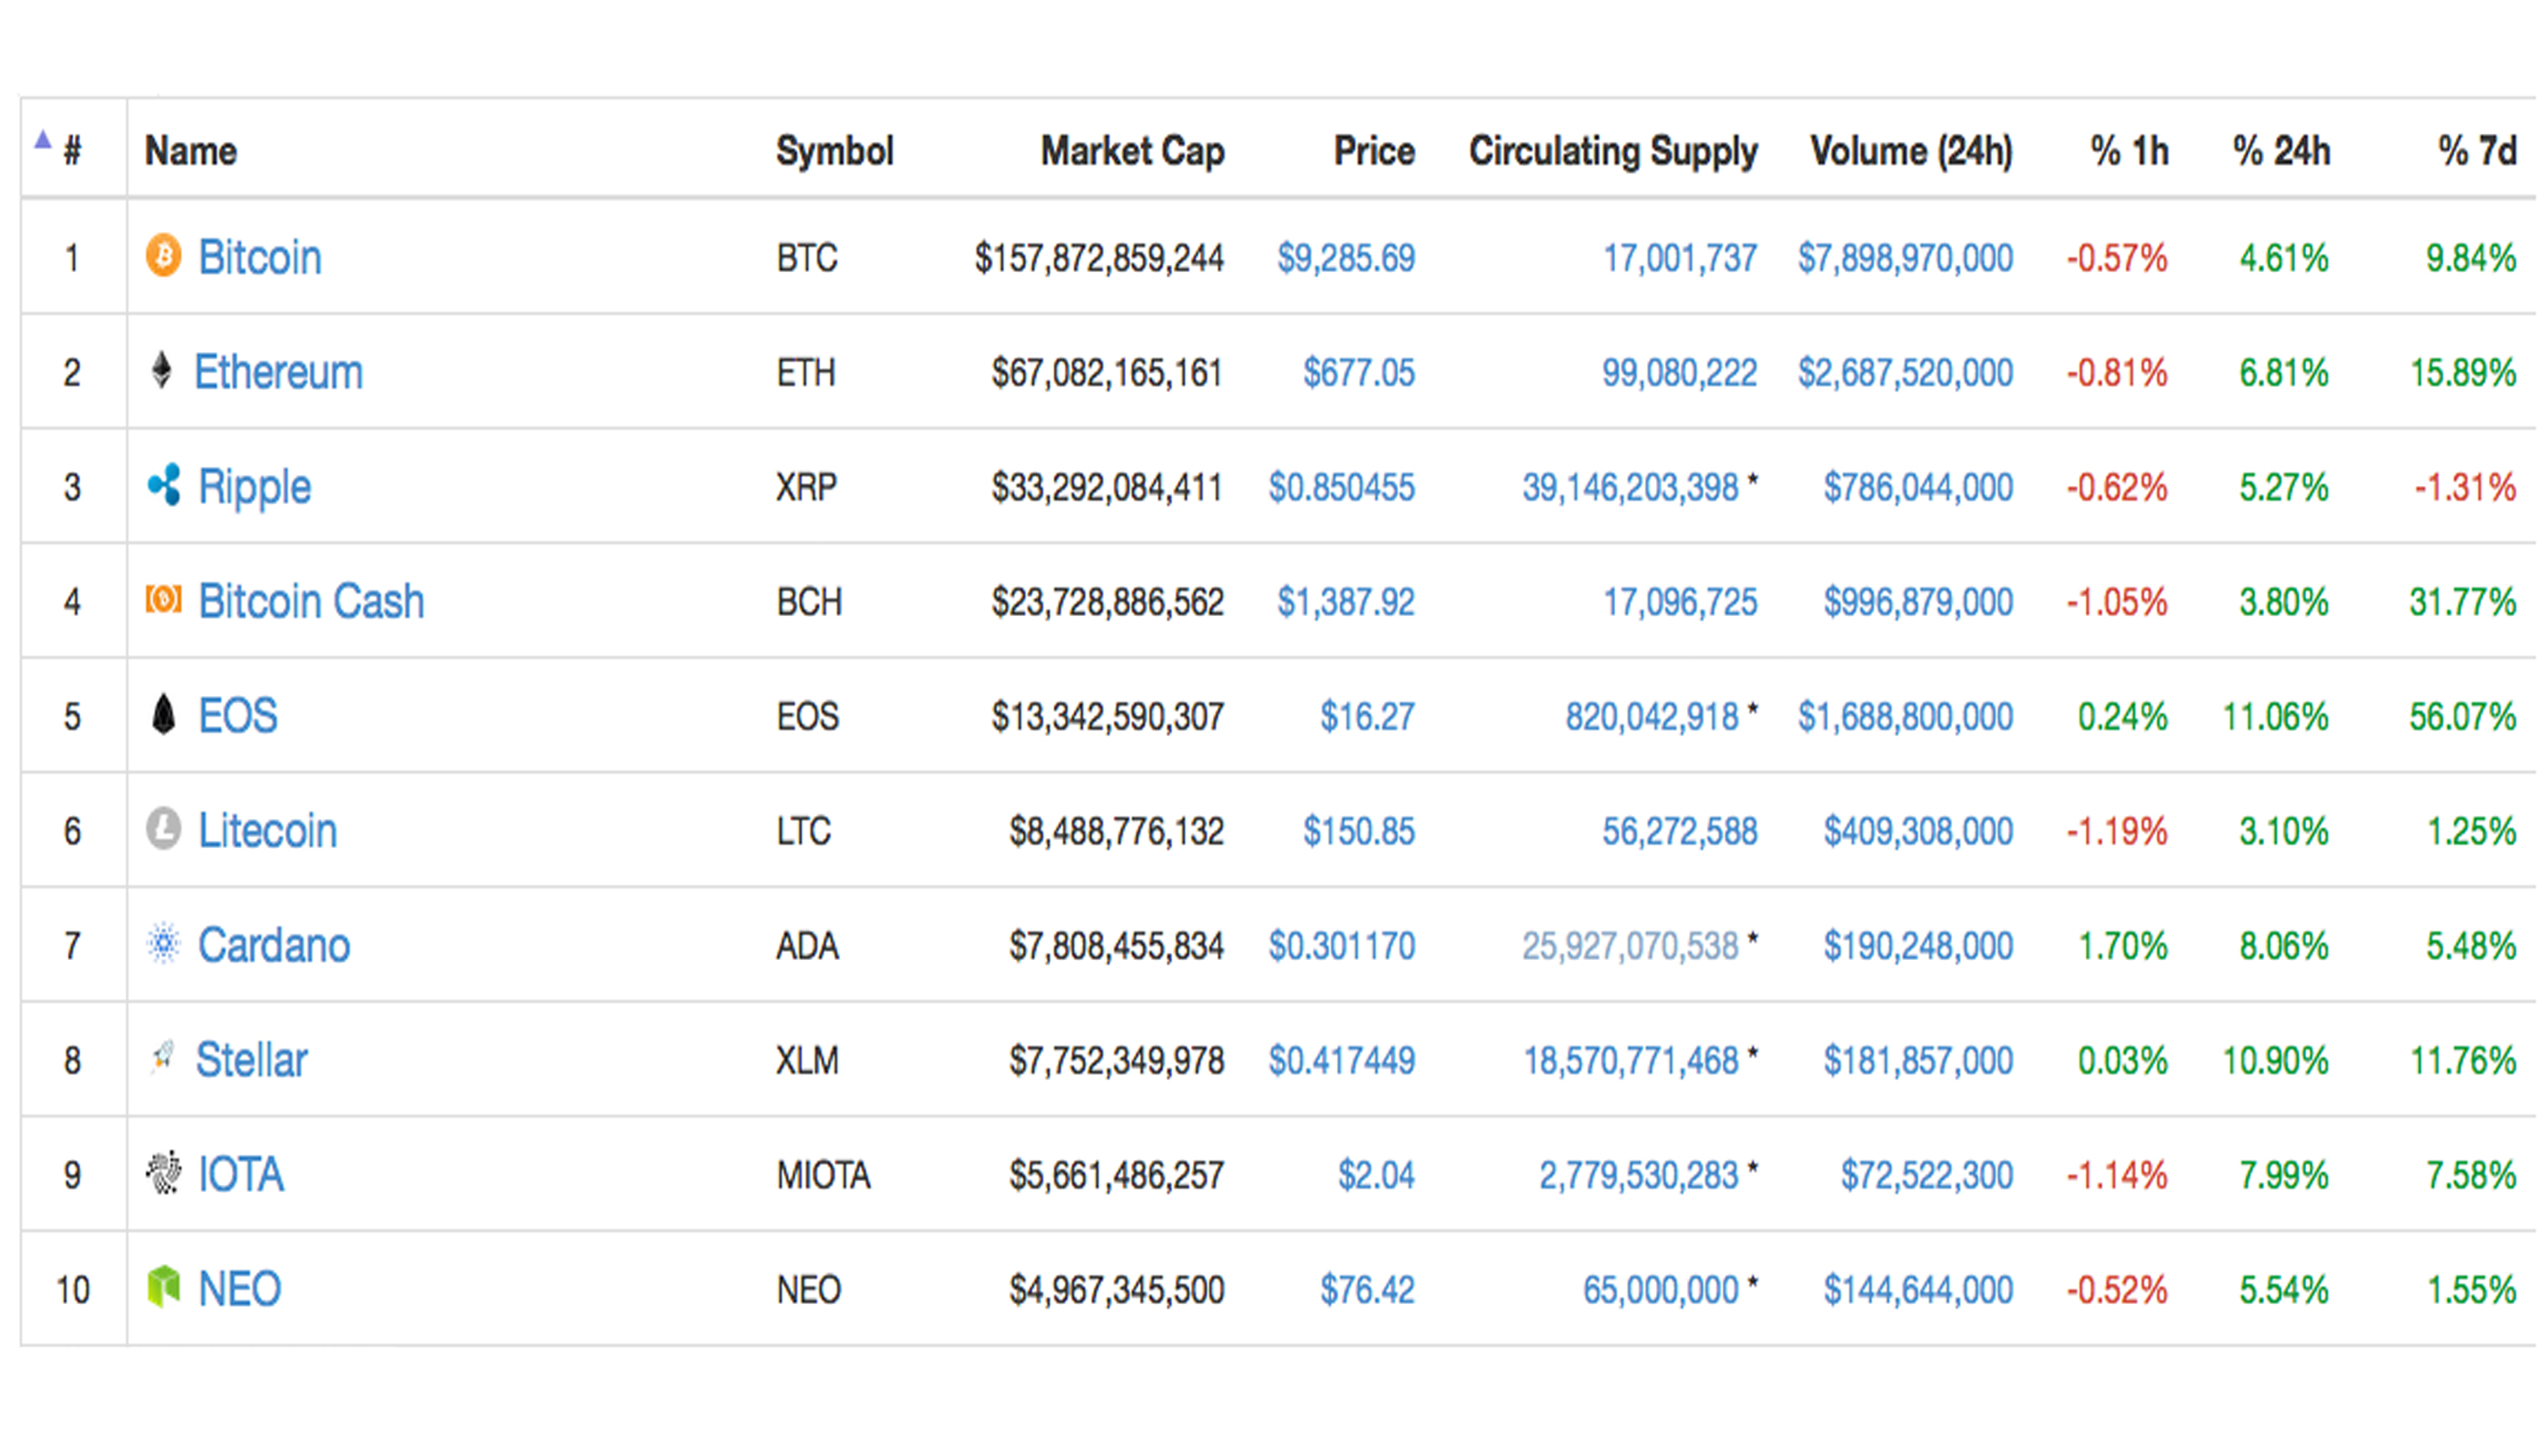Screen dimensions: 2548x1456
Task: Click NEO price $76.42
Action: click(x=1367, y=1289)
